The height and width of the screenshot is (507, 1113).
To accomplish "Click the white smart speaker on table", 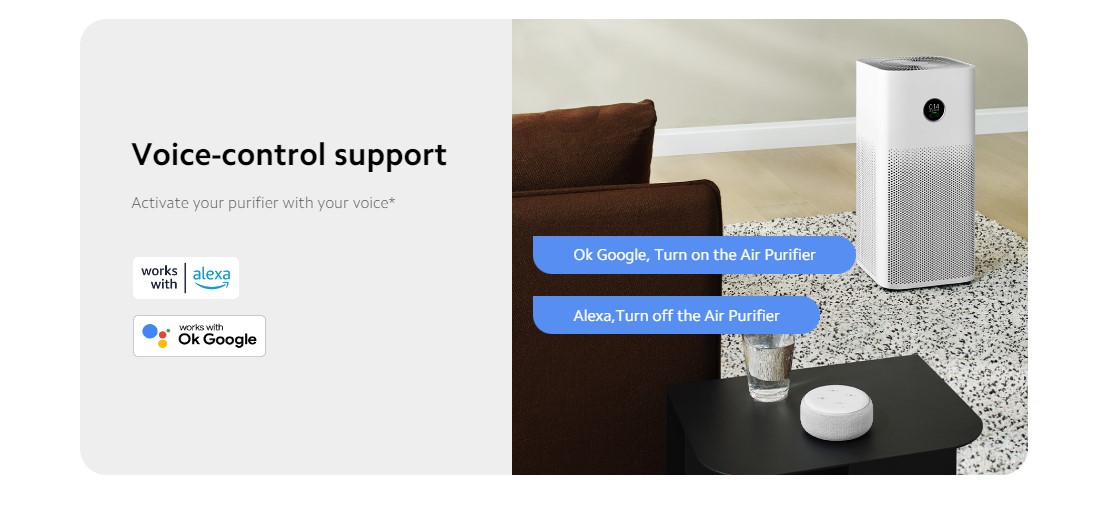I will 836,413.
